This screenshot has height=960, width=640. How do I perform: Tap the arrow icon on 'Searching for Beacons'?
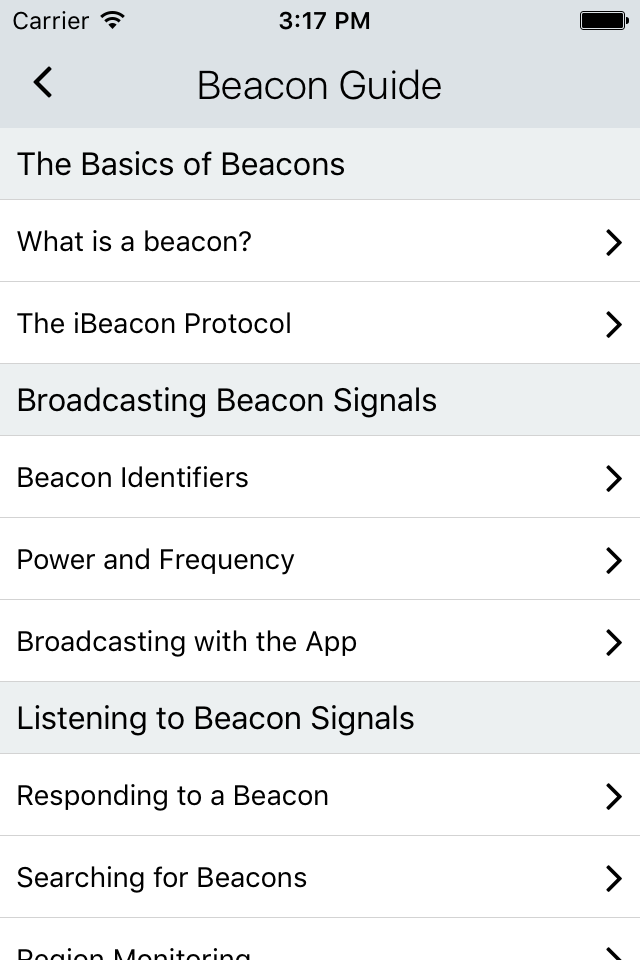[x=614, y=878]
